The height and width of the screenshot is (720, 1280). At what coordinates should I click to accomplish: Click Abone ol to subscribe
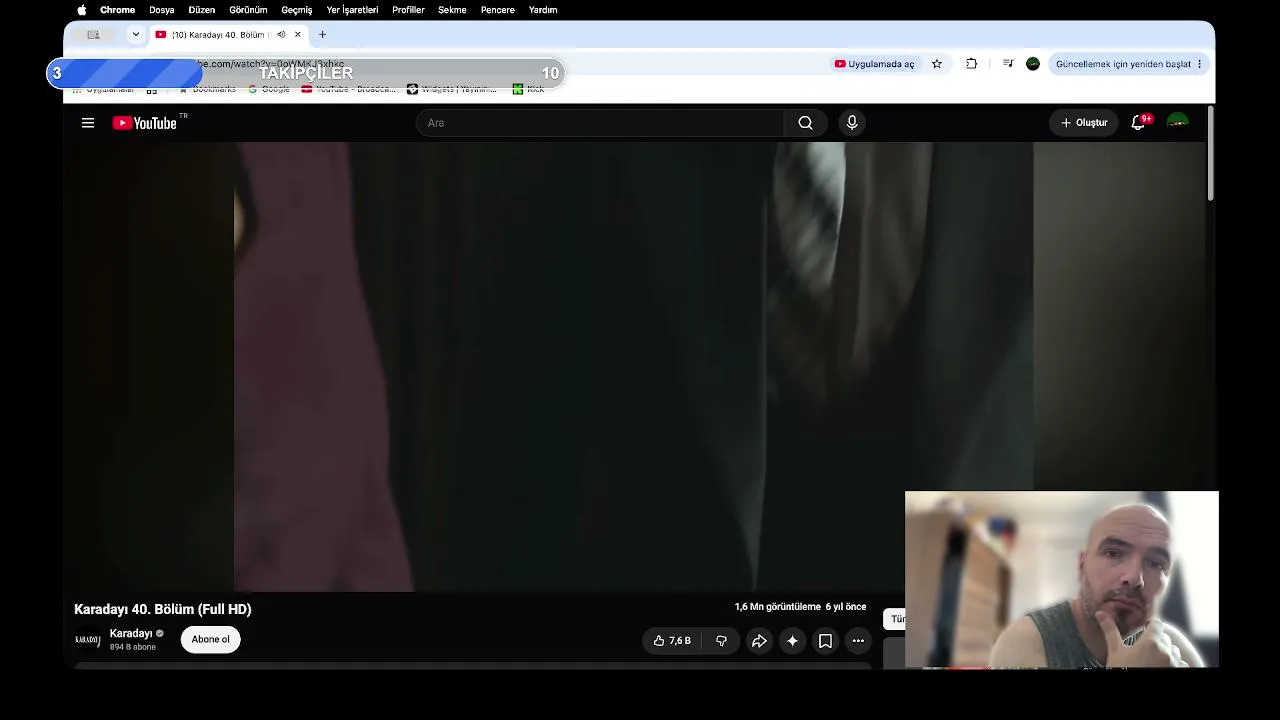[x=210, y=640]
